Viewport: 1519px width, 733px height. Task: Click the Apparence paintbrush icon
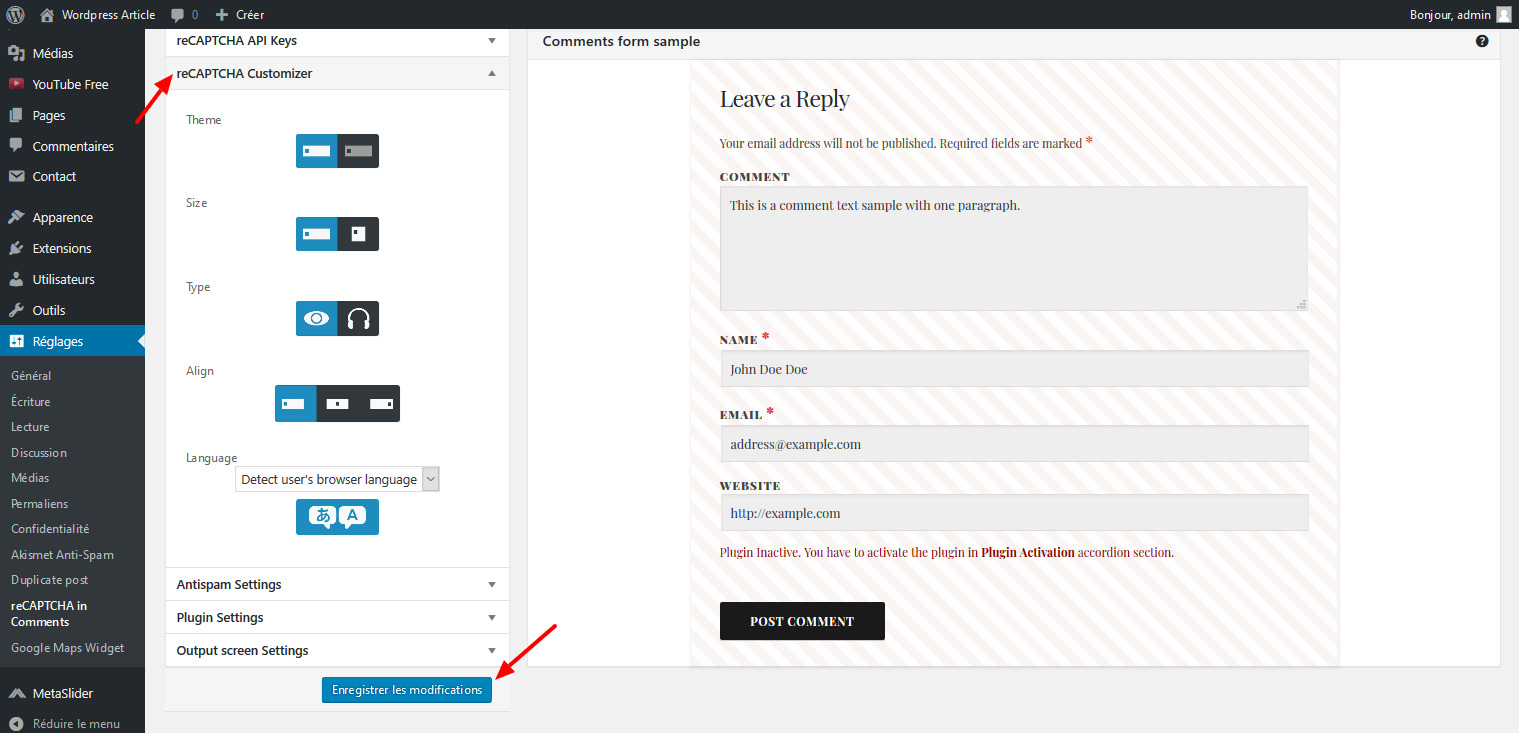pyautogui.click(x=16, y=217)
